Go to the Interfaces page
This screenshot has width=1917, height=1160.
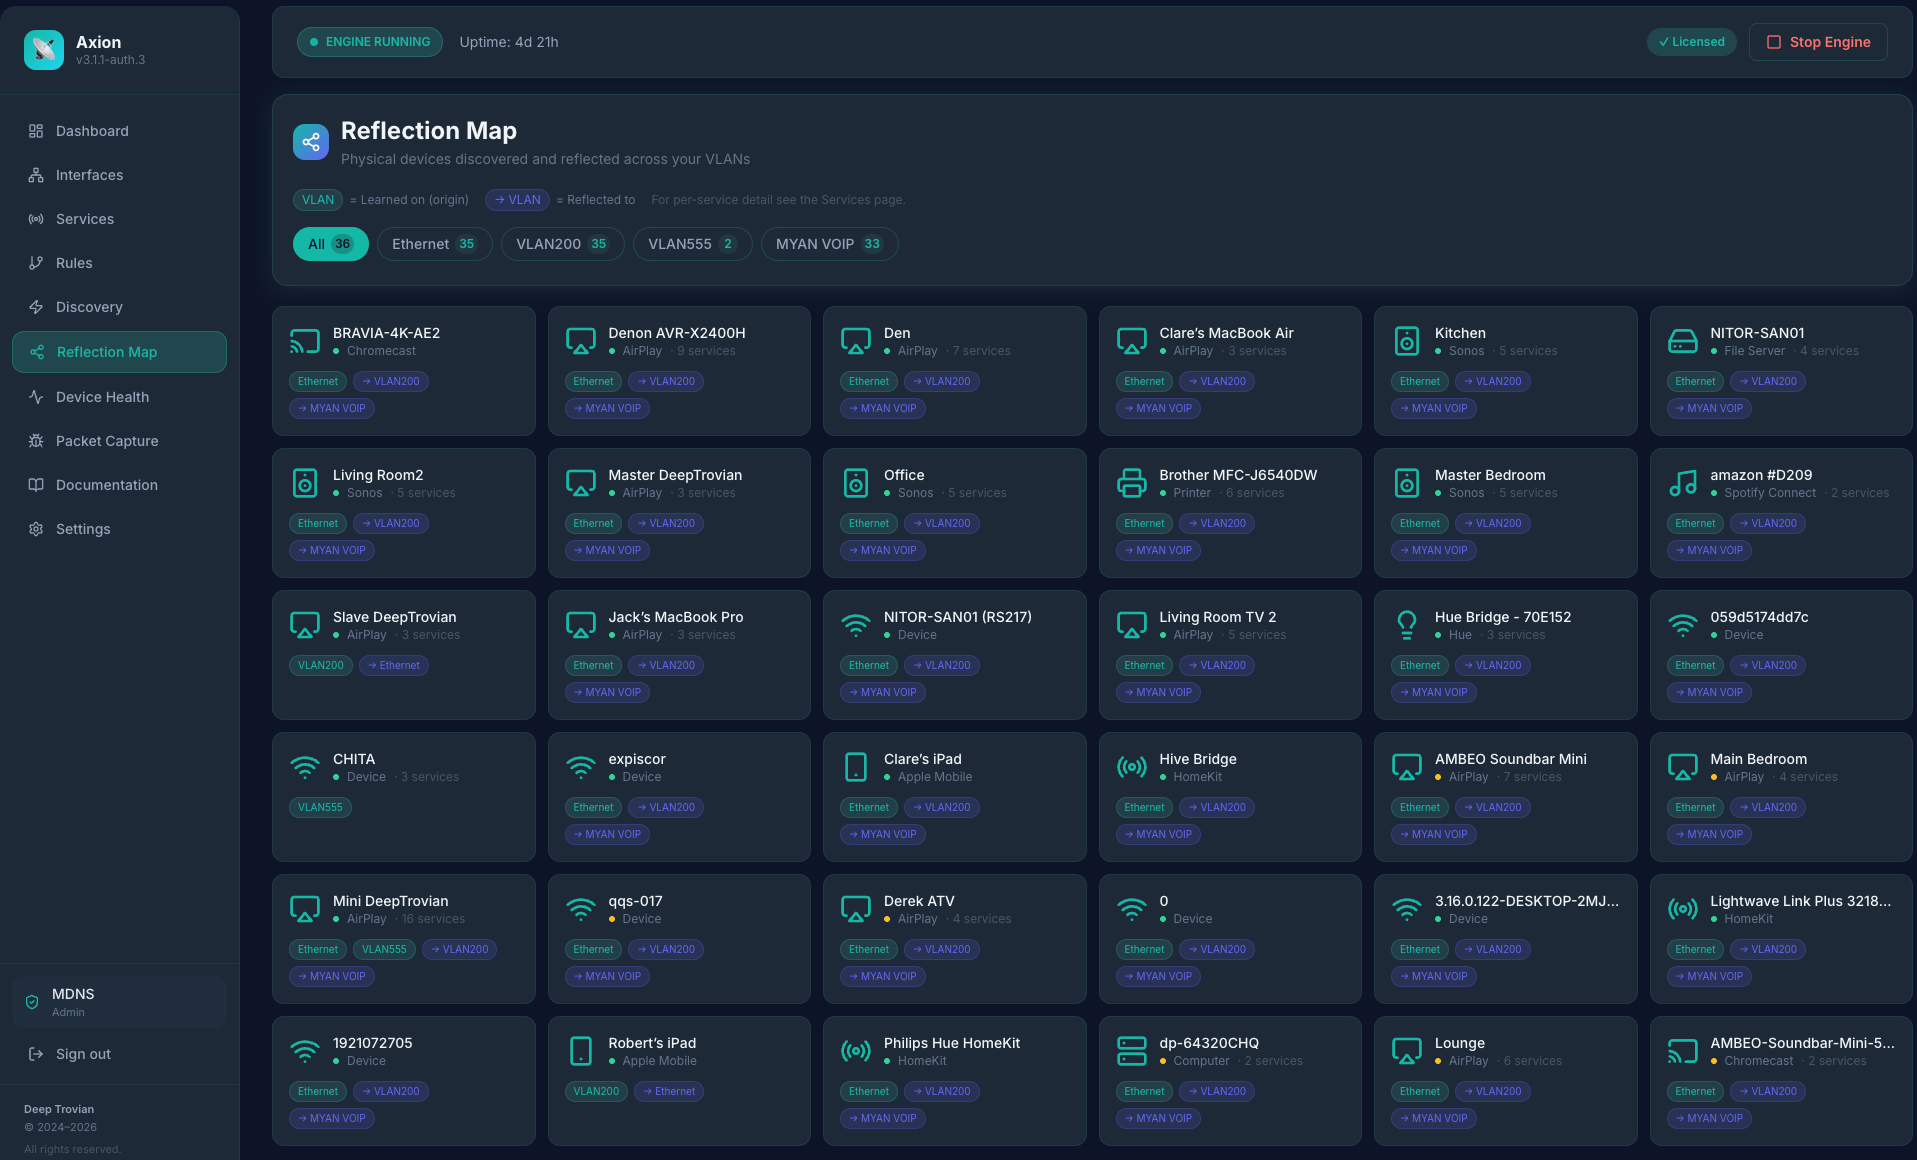tap(119, 175)
